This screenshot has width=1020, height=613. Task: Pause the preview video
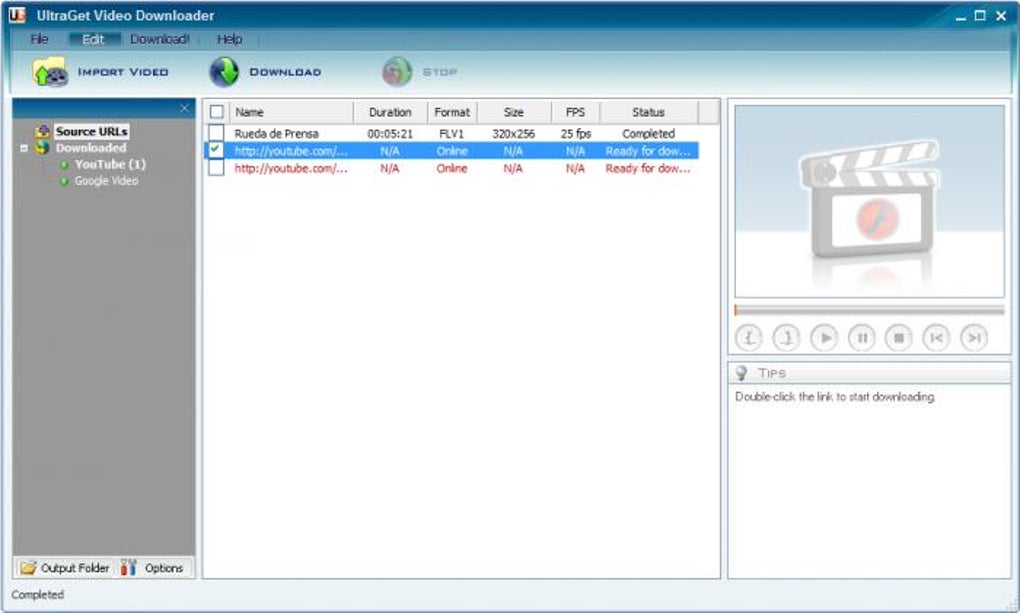(861, 338)
